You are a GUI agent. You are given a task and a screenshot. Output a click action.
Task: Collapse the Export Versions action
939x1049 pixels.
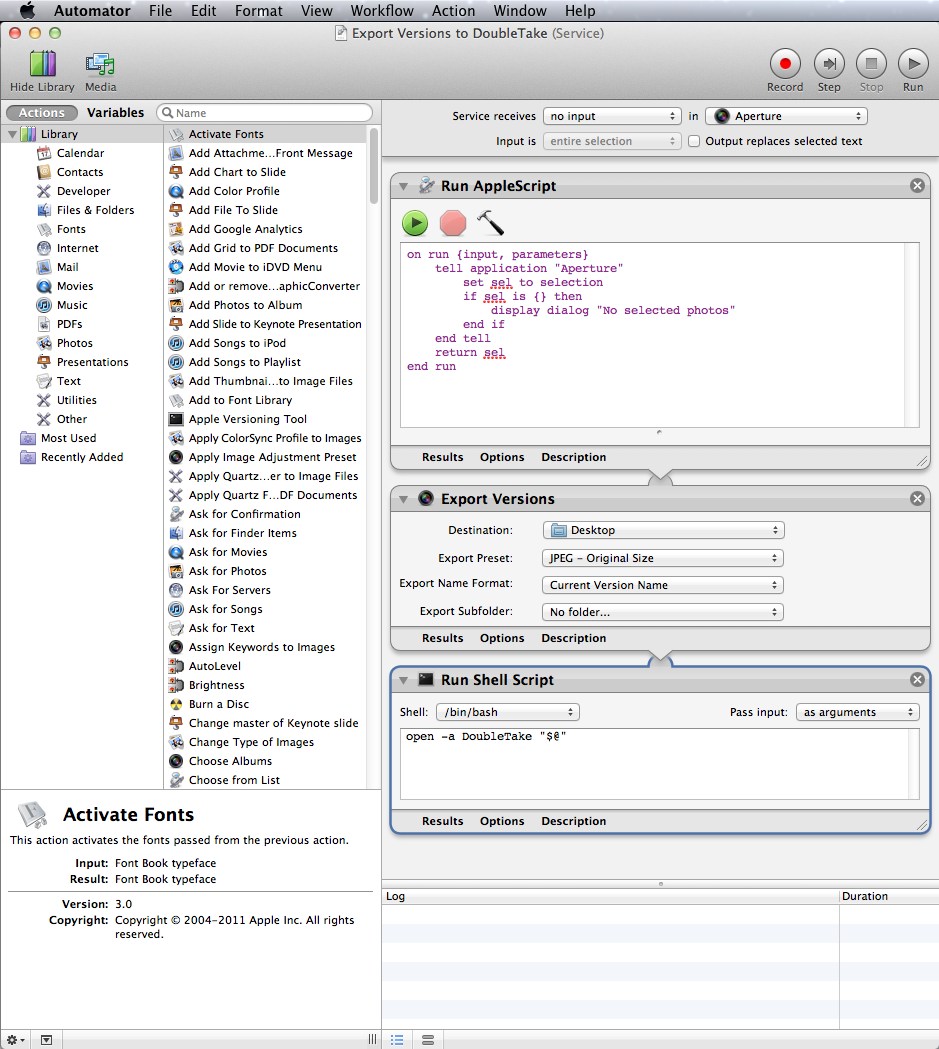(403, 499)
